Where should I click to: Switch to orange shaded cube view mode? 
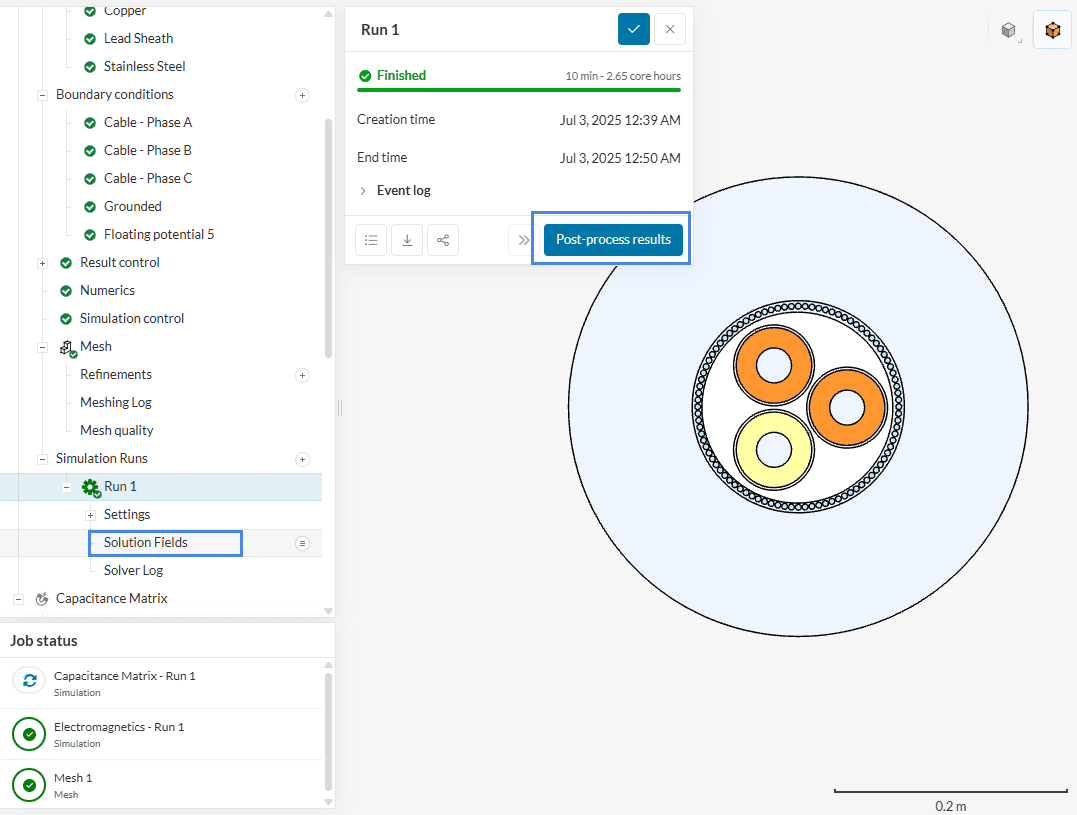(x=1052, y=31)
